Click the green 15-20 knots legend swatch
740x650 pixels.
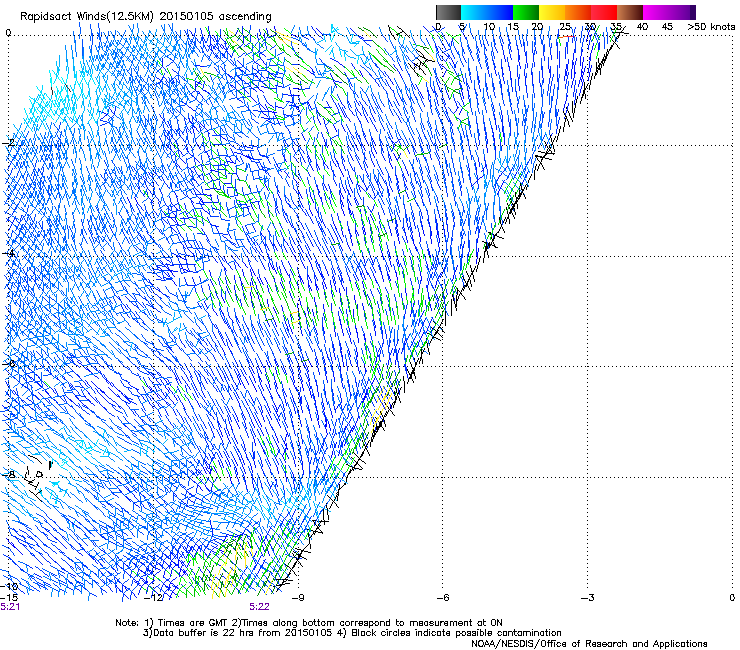click(526, 12)
